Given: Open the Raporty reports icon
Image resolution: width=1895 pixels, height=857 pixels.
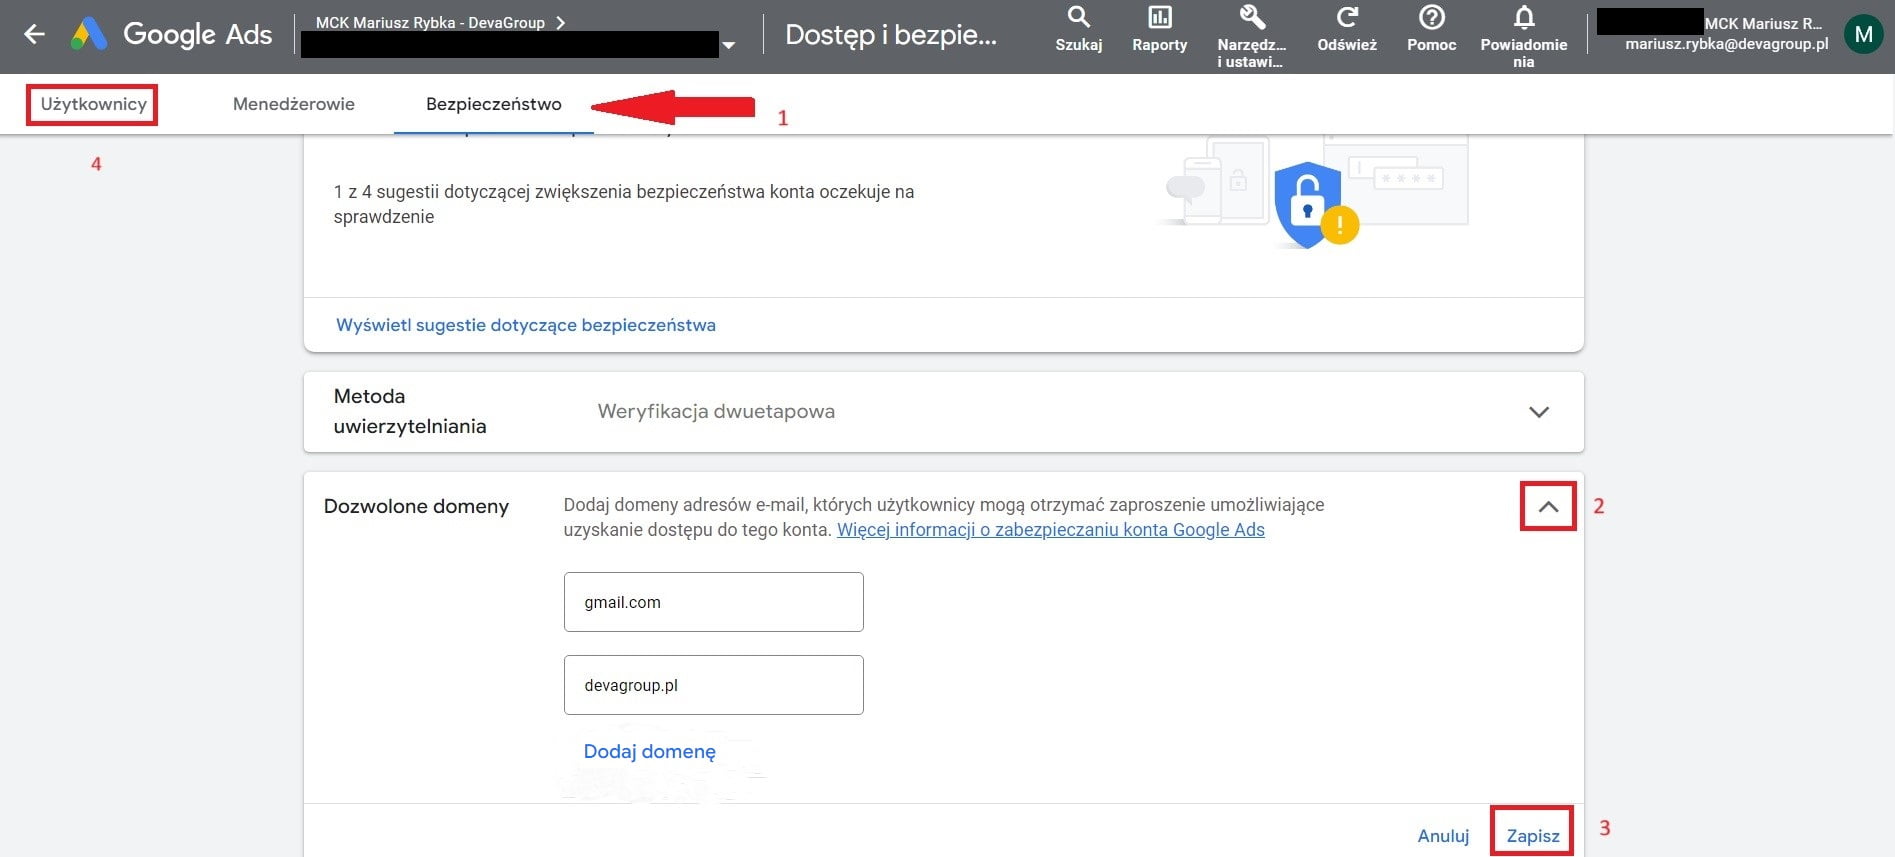Looking at the screenshot, I should (x=1159, y=18).
